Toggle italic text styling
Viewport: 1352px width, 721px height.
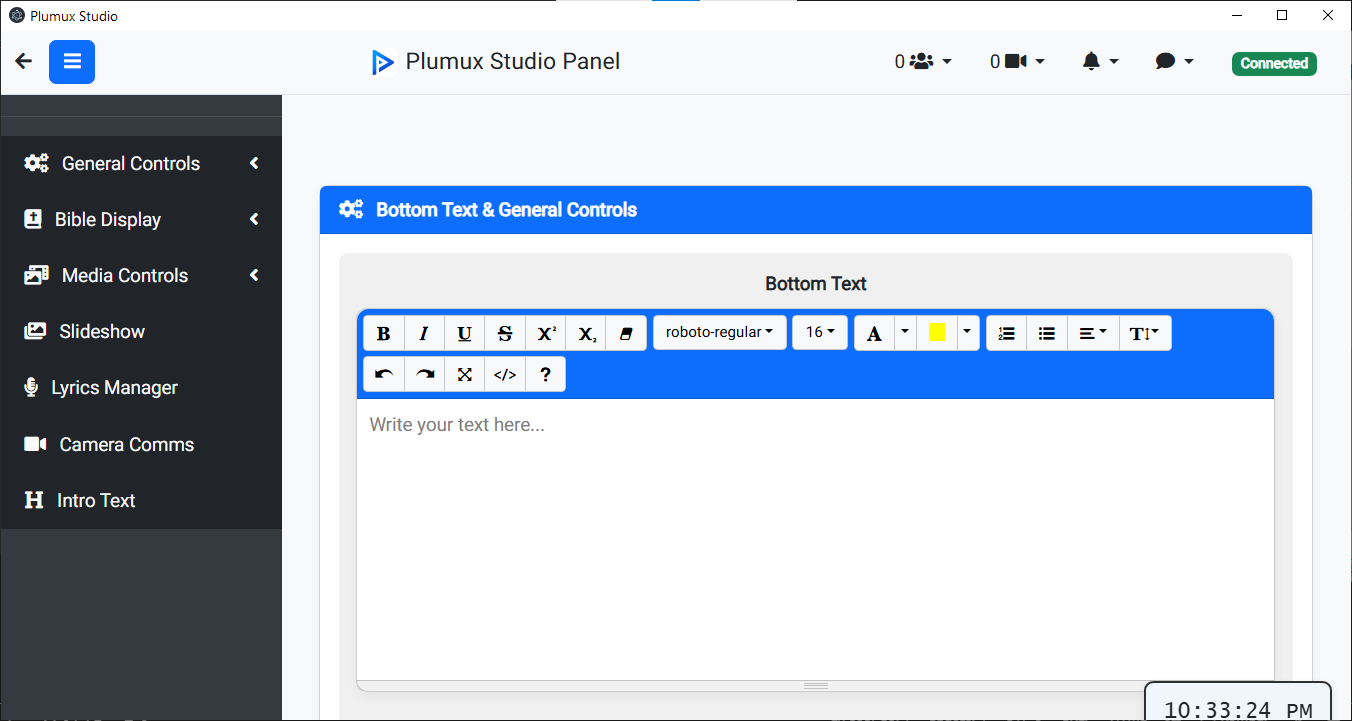[423, 332]
